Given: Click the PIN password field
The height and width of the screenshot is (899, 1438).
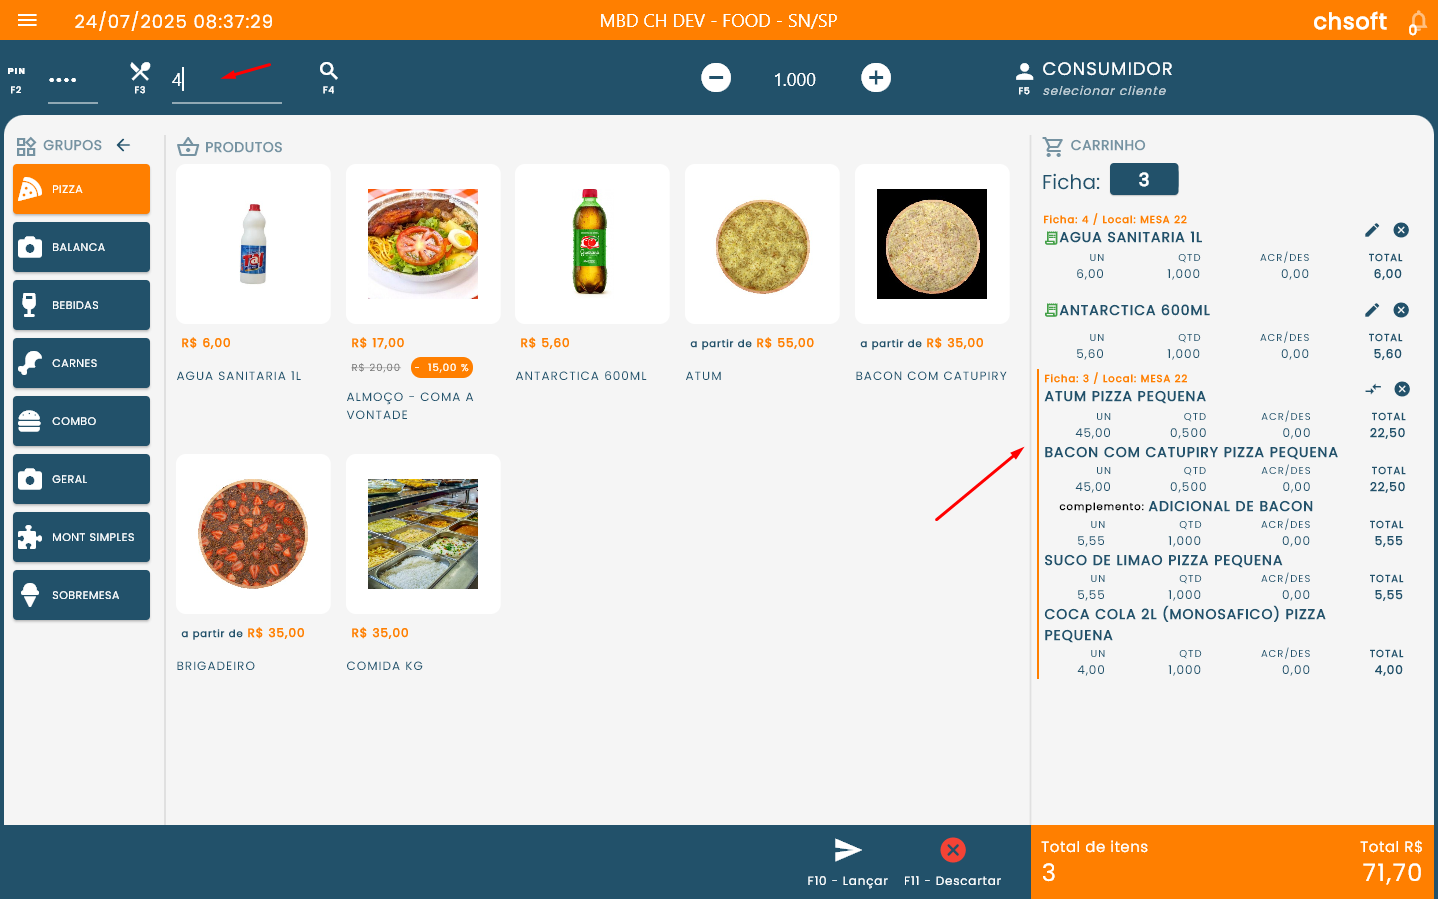Looking at the screenshot, I should click(71, 80).
